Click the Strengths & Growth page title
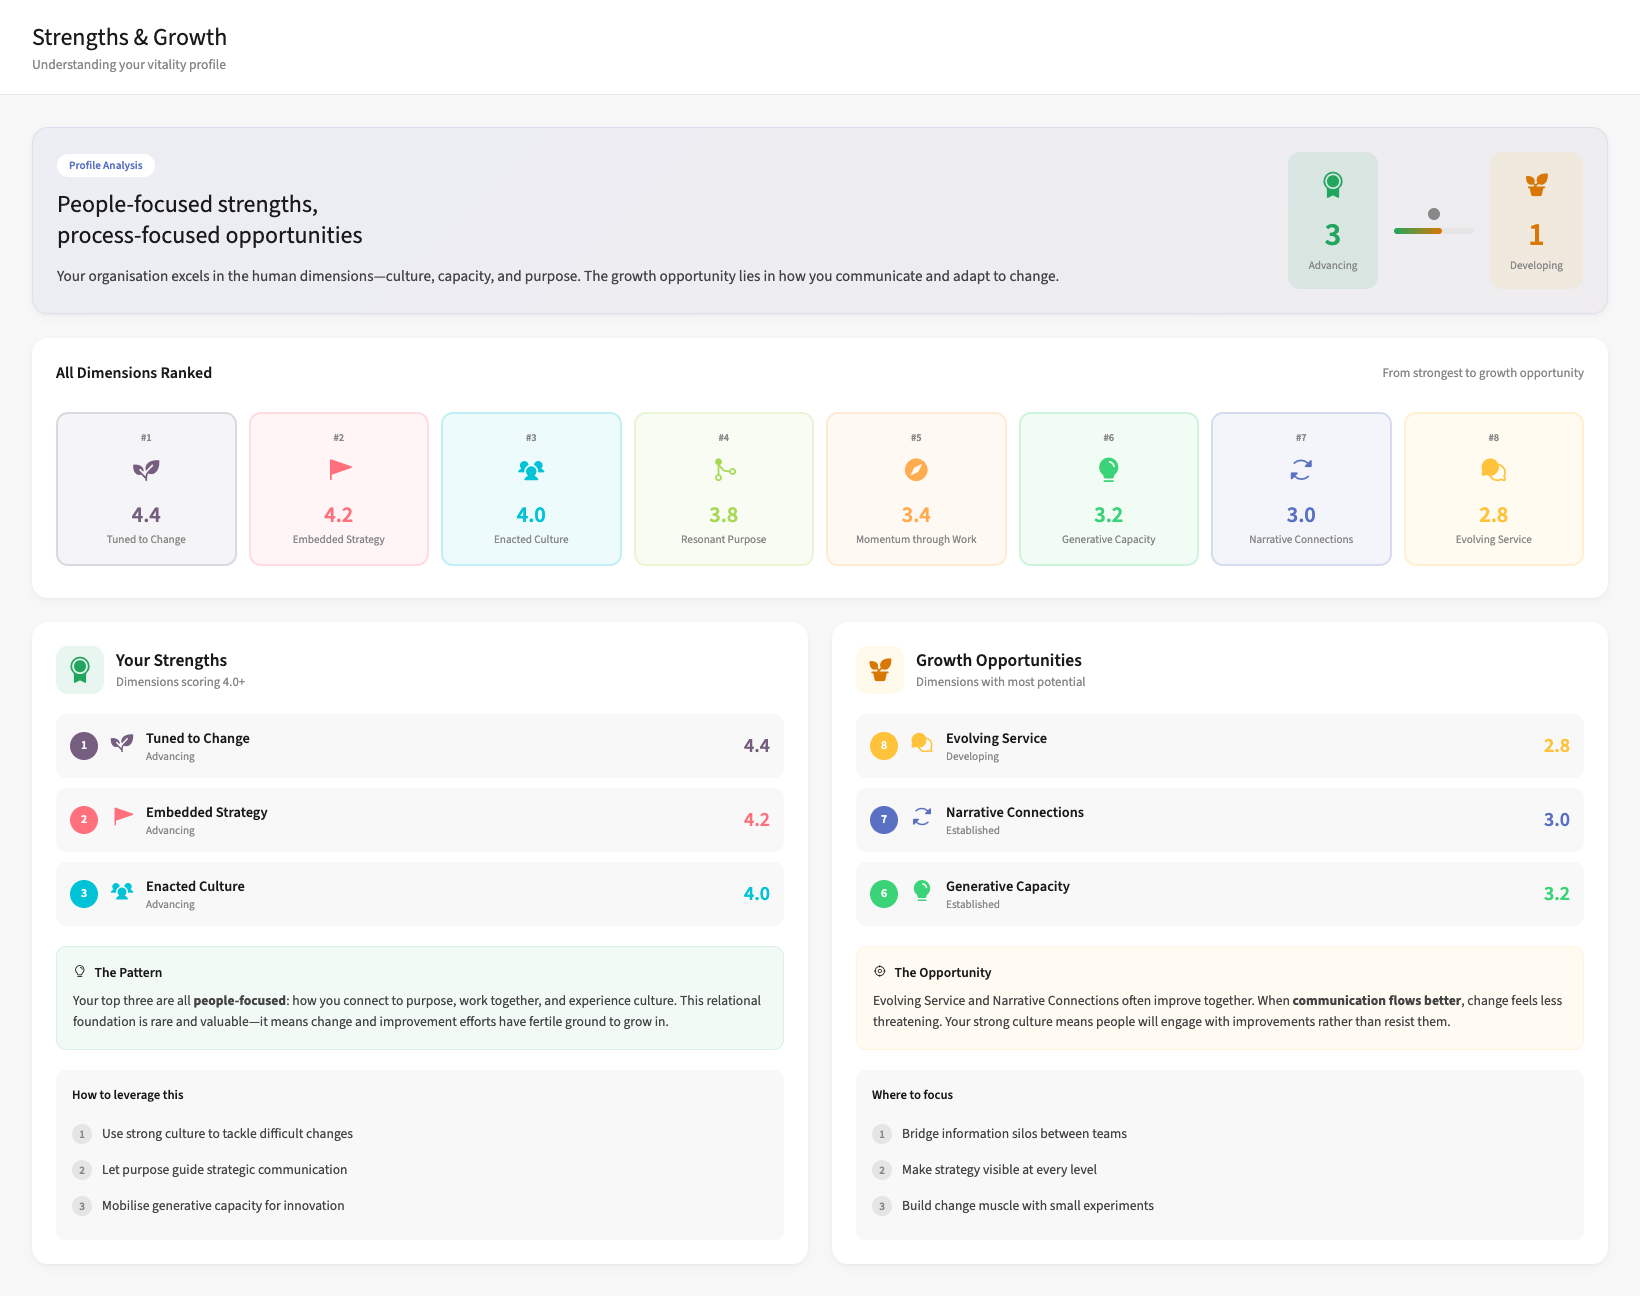Image resolution: width=1640 pixels, height=1296 pixels. (129, 37)
